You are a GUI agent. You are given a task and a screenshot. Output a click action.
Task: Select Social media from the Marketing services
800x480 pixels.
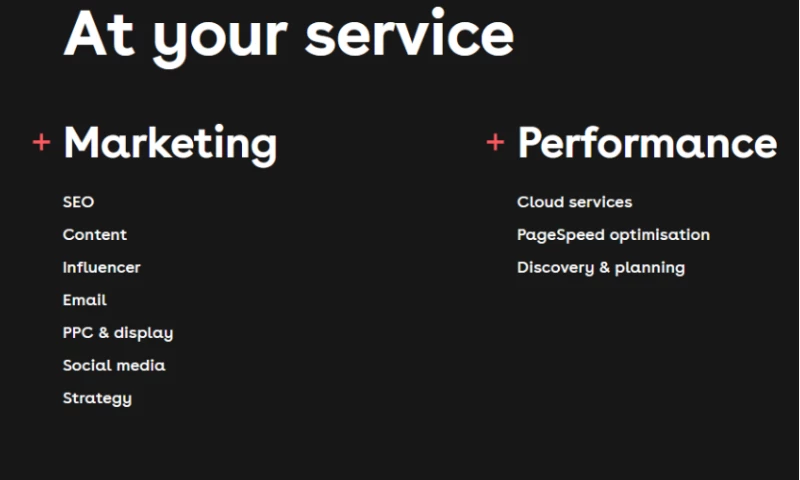point(114,366)
